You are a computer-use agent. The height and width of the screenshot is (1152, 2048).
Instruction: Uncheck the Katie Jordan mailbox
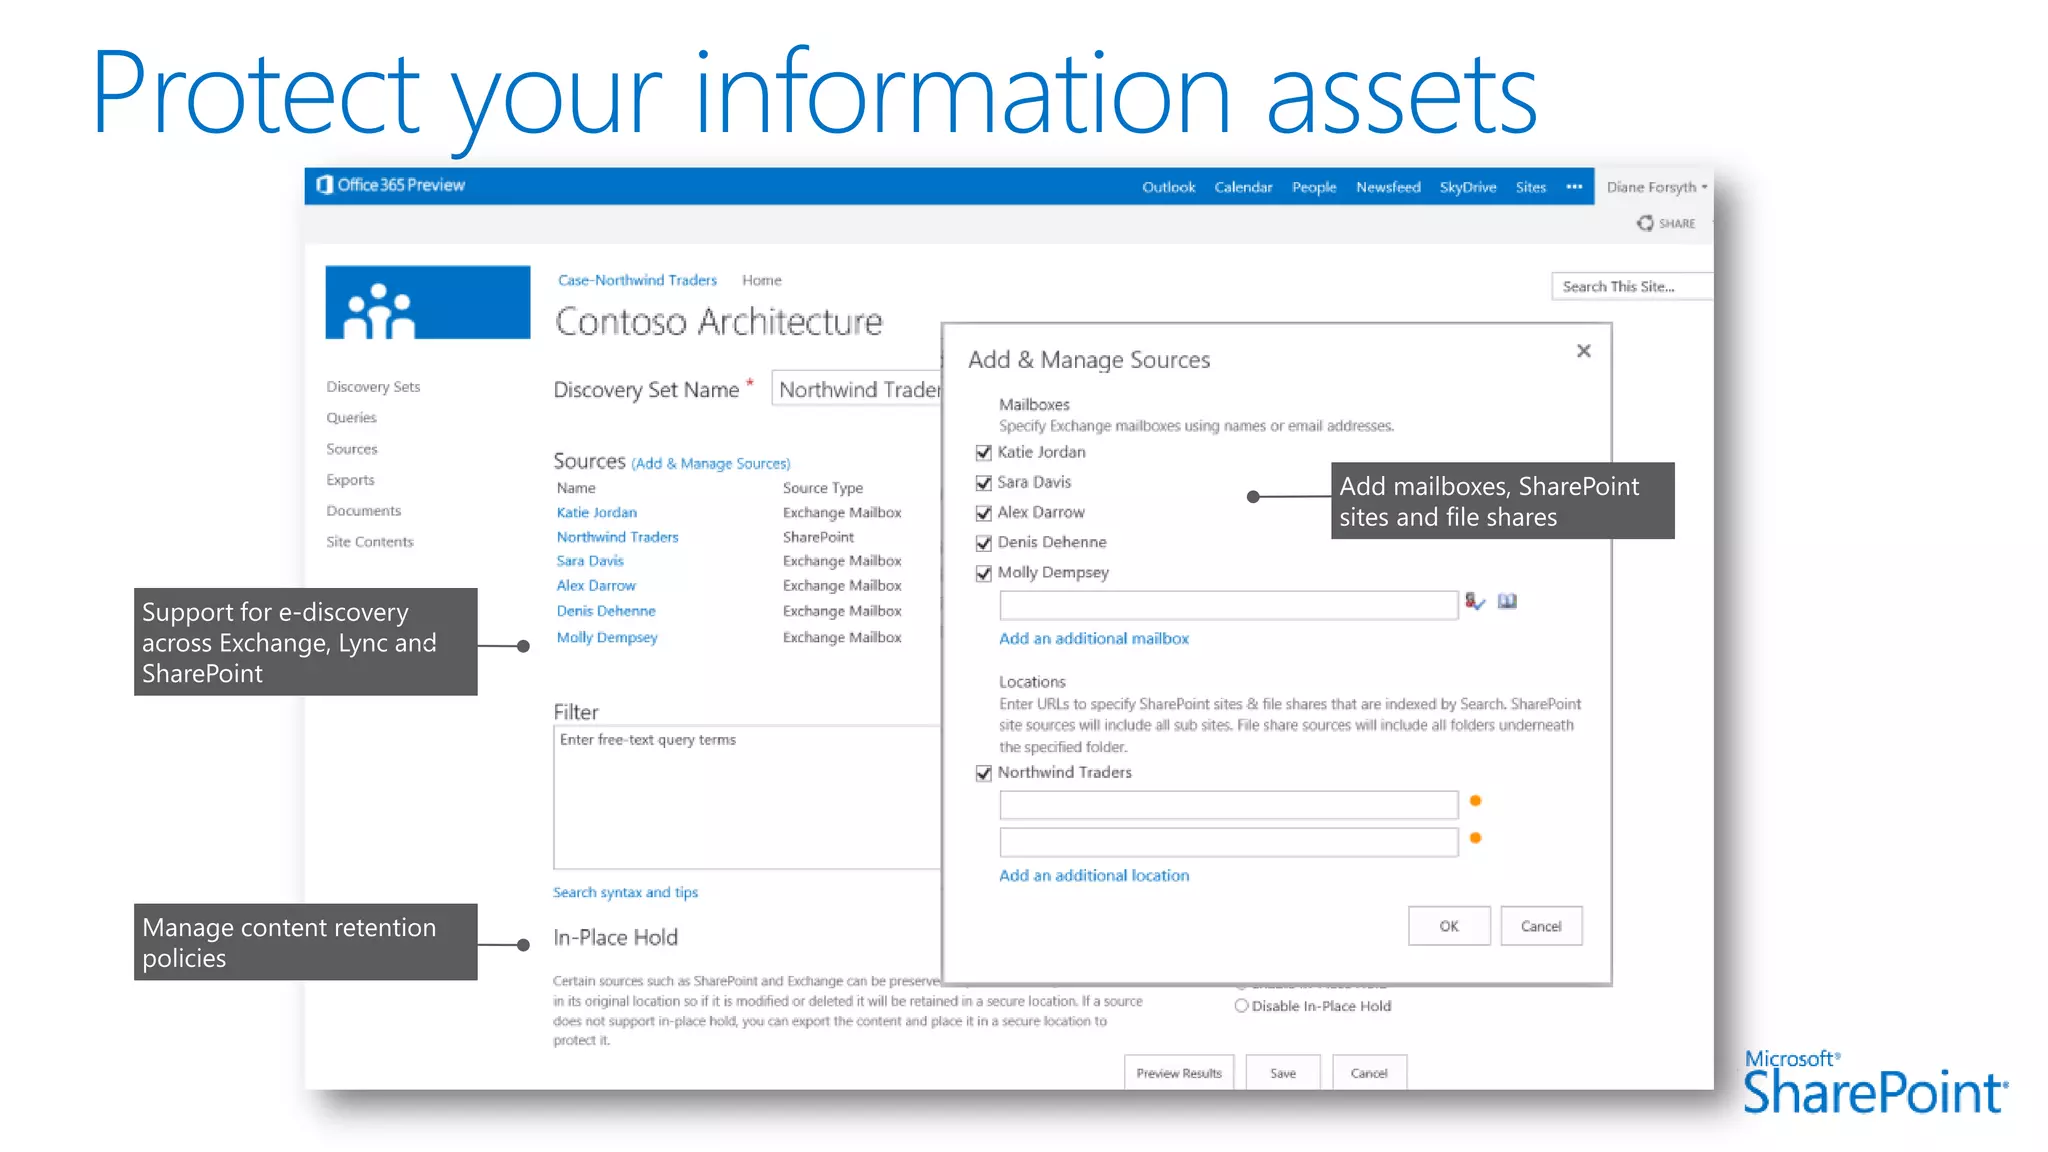984,453
